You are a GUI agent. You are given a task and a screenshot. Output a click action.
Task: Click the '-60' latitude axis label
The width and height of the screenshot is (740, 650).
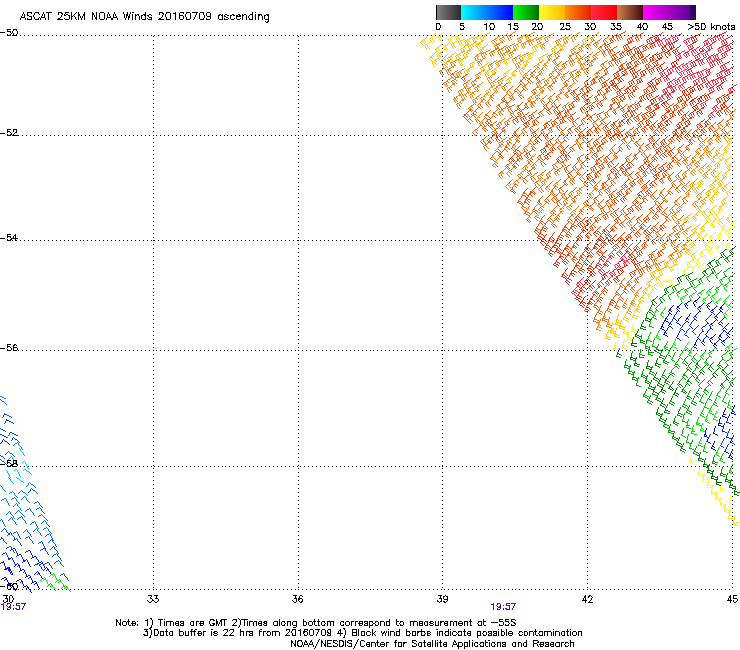click(9, 586)
